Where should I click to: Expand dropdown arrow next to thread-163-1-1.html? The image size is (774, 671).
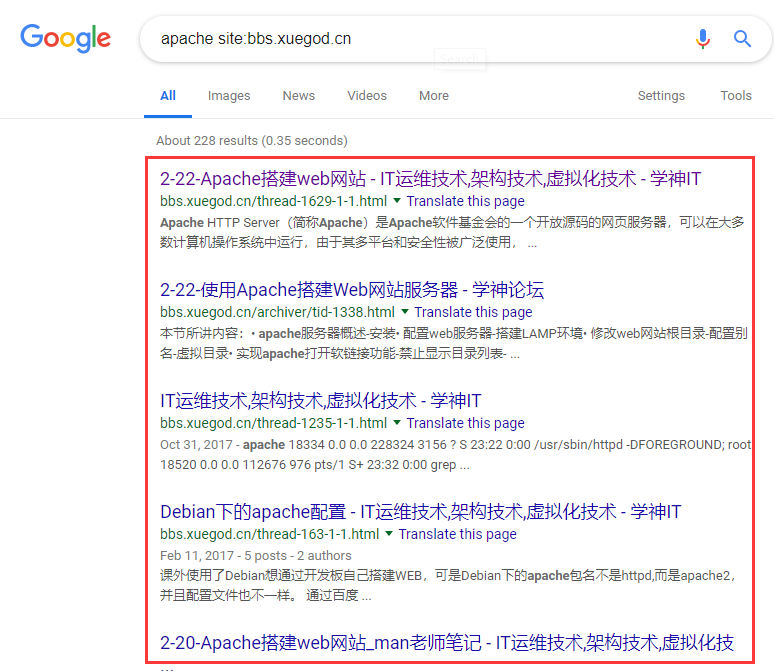[x=389, y=534]
